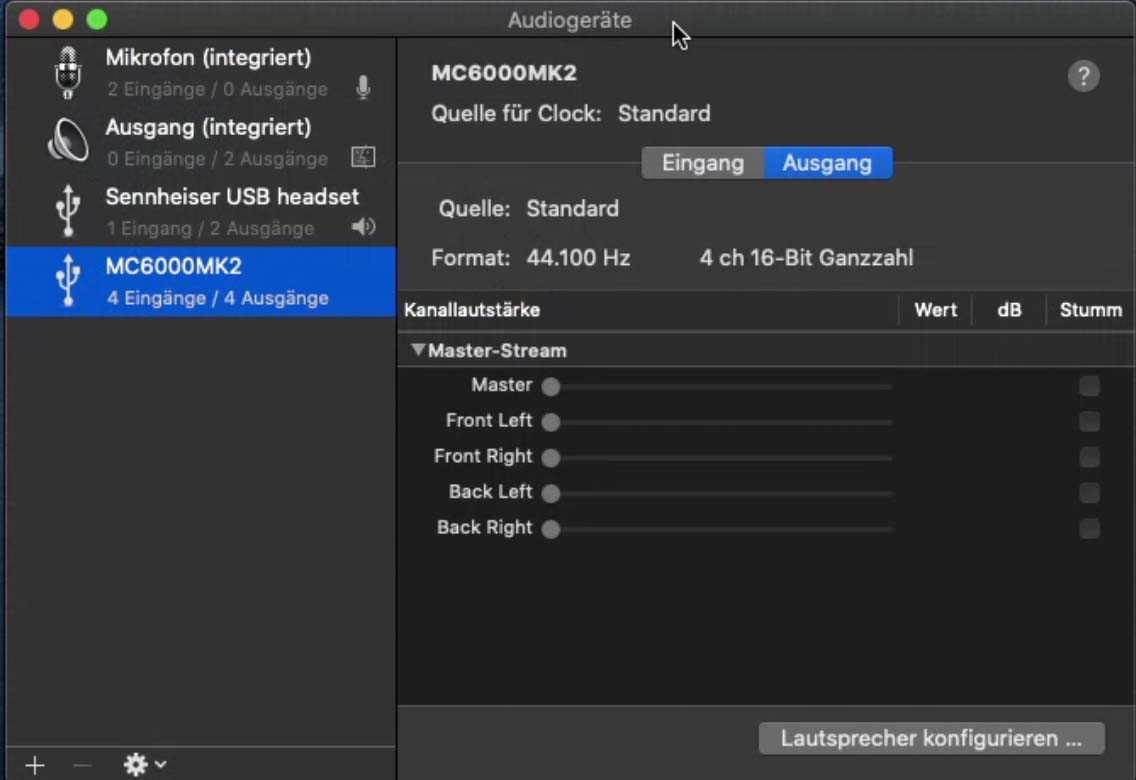The height and width of the screenshot is (780, 1136).
Task: Enable mute for Back Right channel
Action: 1089,529
